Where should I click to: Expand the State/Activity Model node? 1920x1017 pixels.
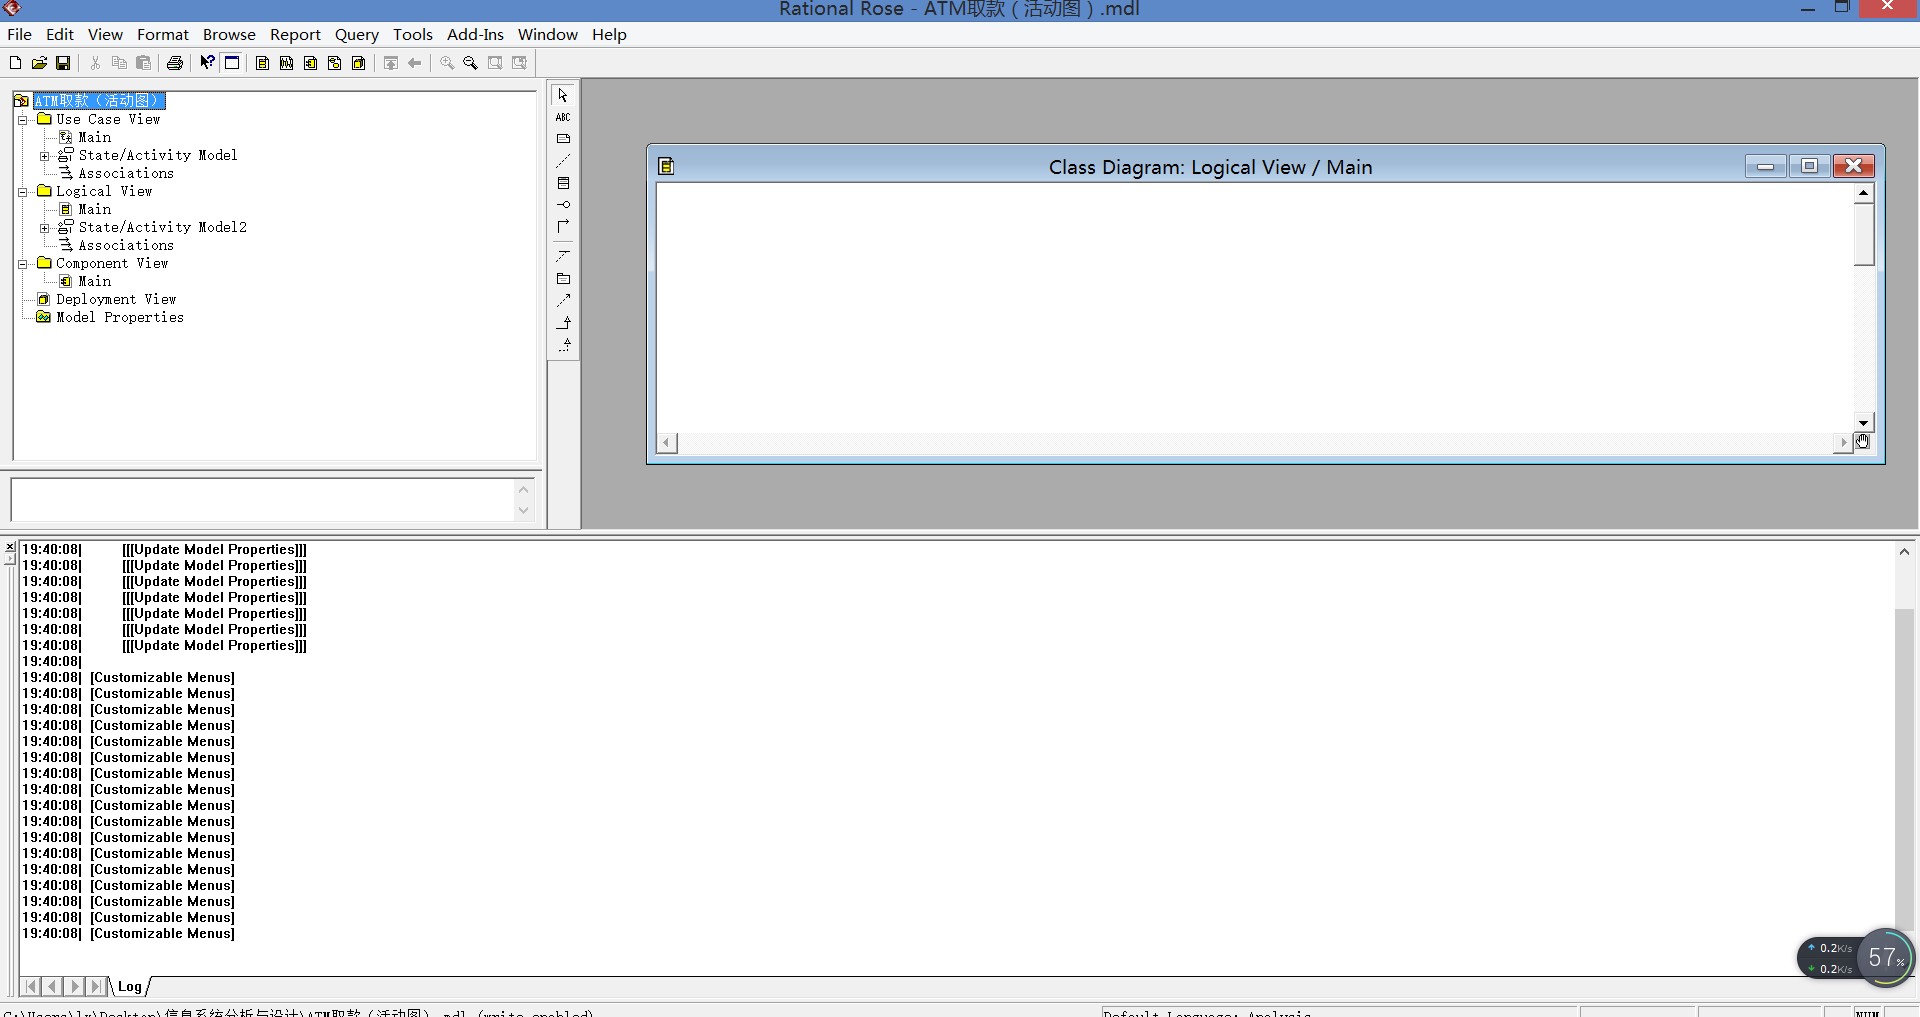44,156
